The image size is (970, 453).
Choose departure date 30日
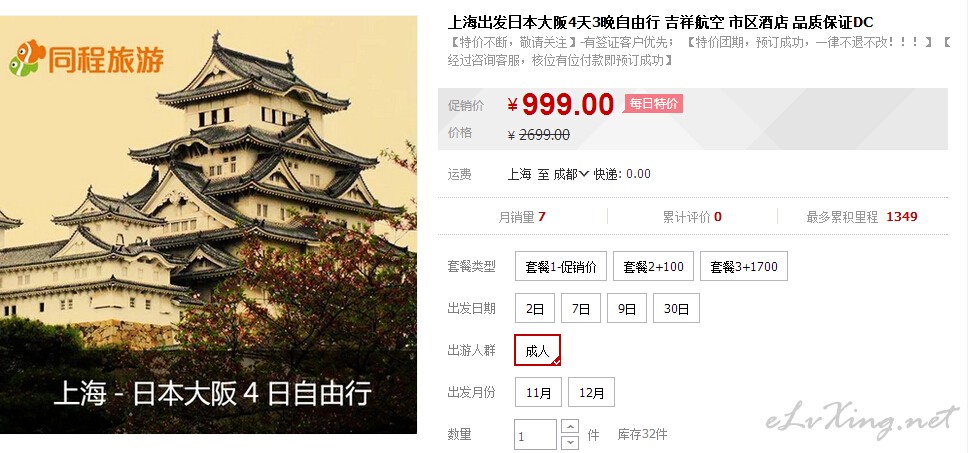click(x=676, y=308)
